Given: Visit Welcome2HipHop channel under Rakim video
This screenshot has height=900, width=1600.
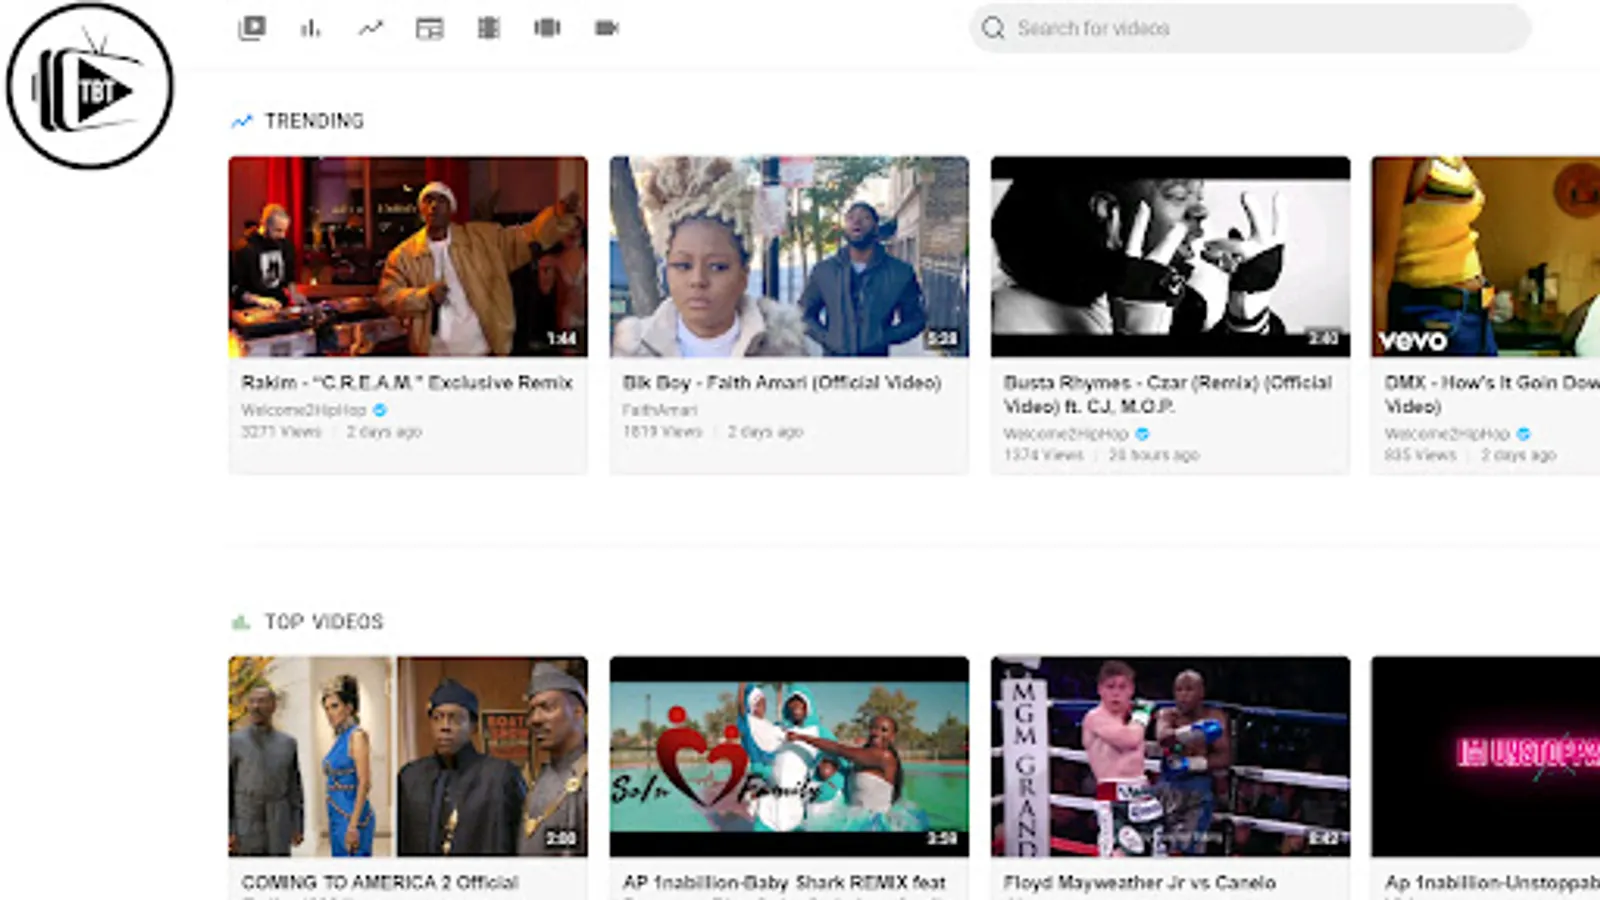Looking at the screenshot, I should (304, 410).
